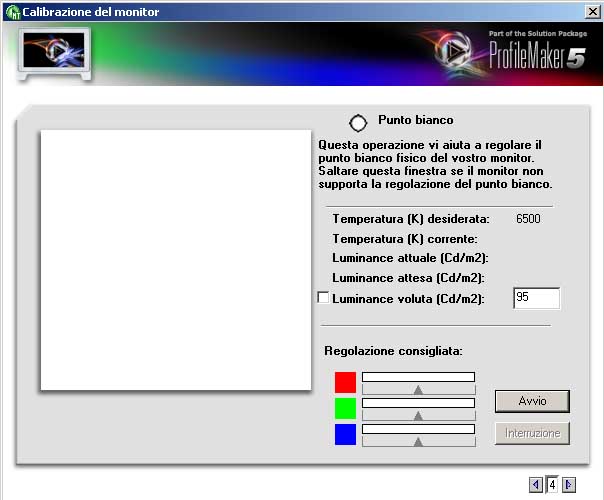Click the Temperatura (K) corrente label

(x=405, y=239)
